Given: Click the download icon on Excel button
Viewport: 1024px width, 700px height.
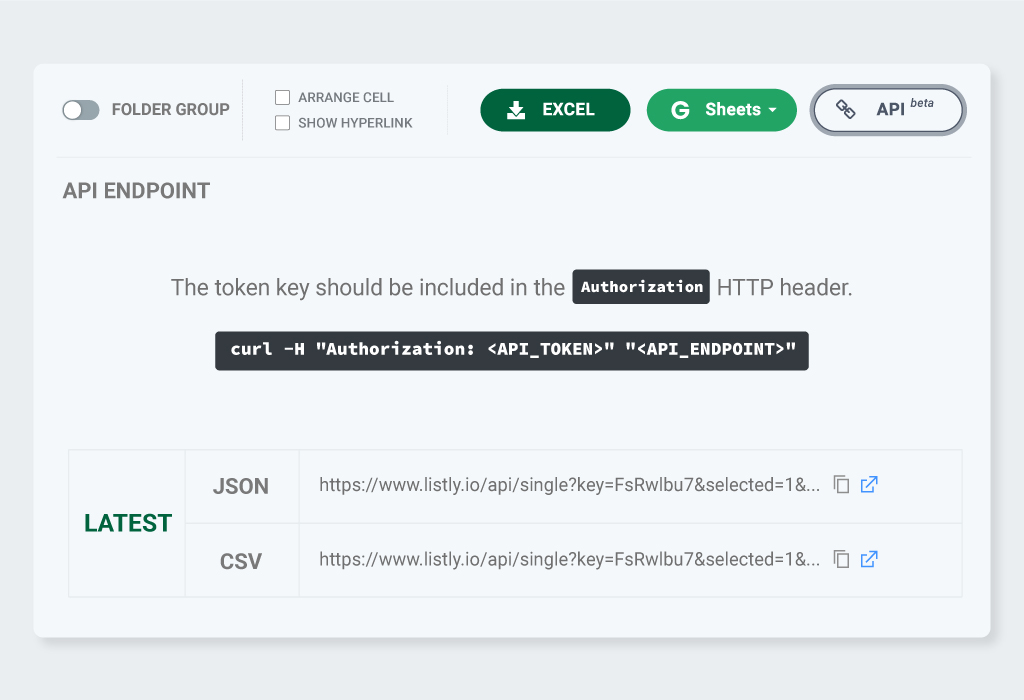Looking at the screenshot, I should click(x=516, y=110).
